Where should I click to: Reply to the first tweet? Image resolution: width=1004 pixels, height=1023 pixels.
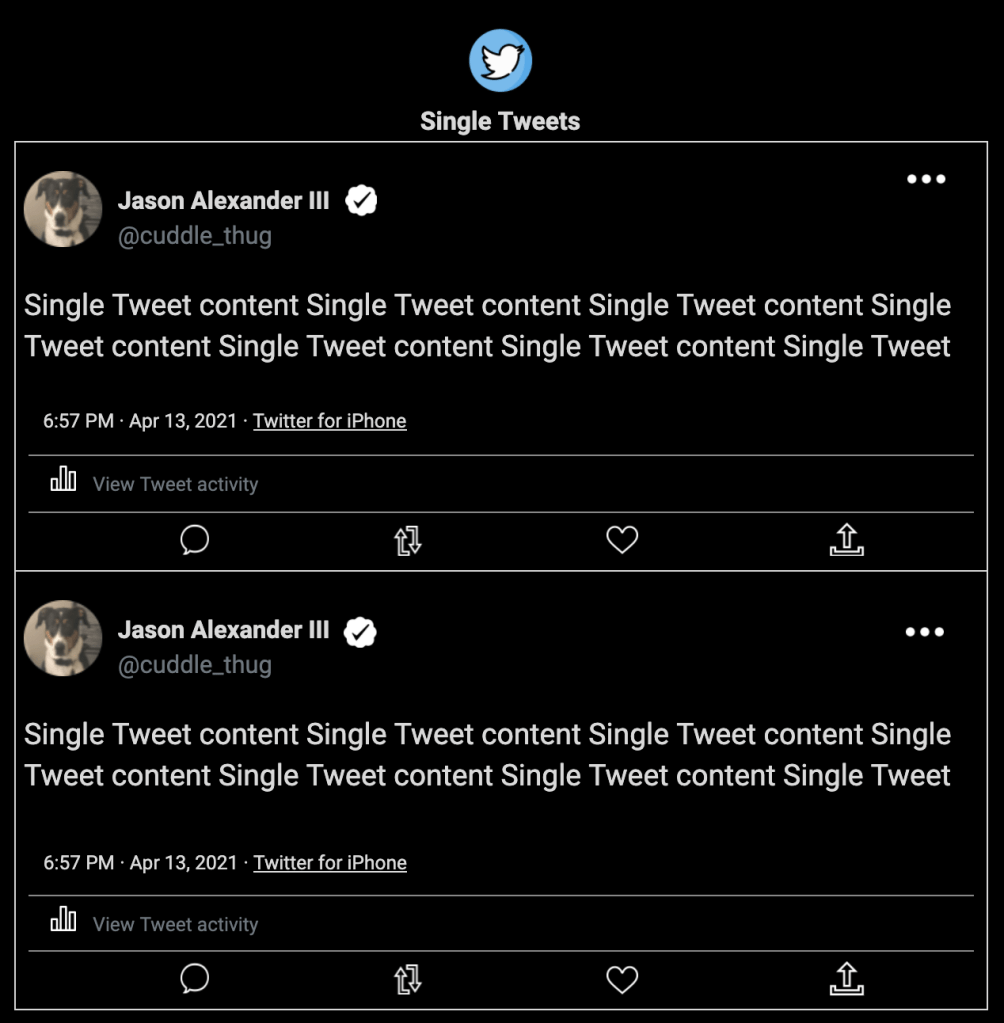point(194,540)
